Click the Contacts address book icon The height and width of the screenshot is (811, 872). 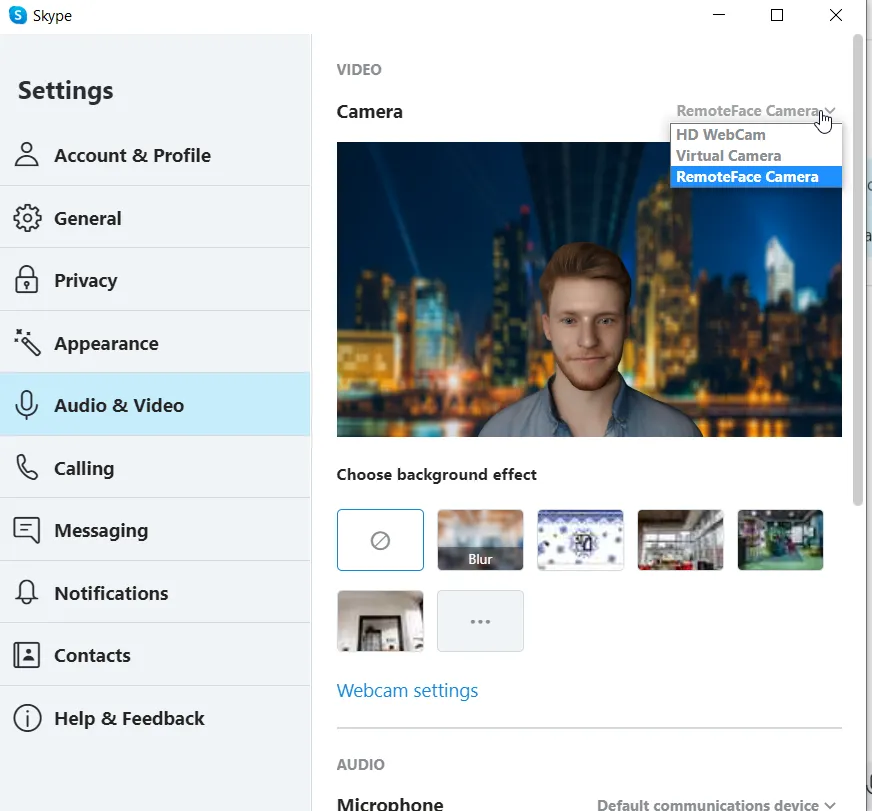(x=27, y=655)
